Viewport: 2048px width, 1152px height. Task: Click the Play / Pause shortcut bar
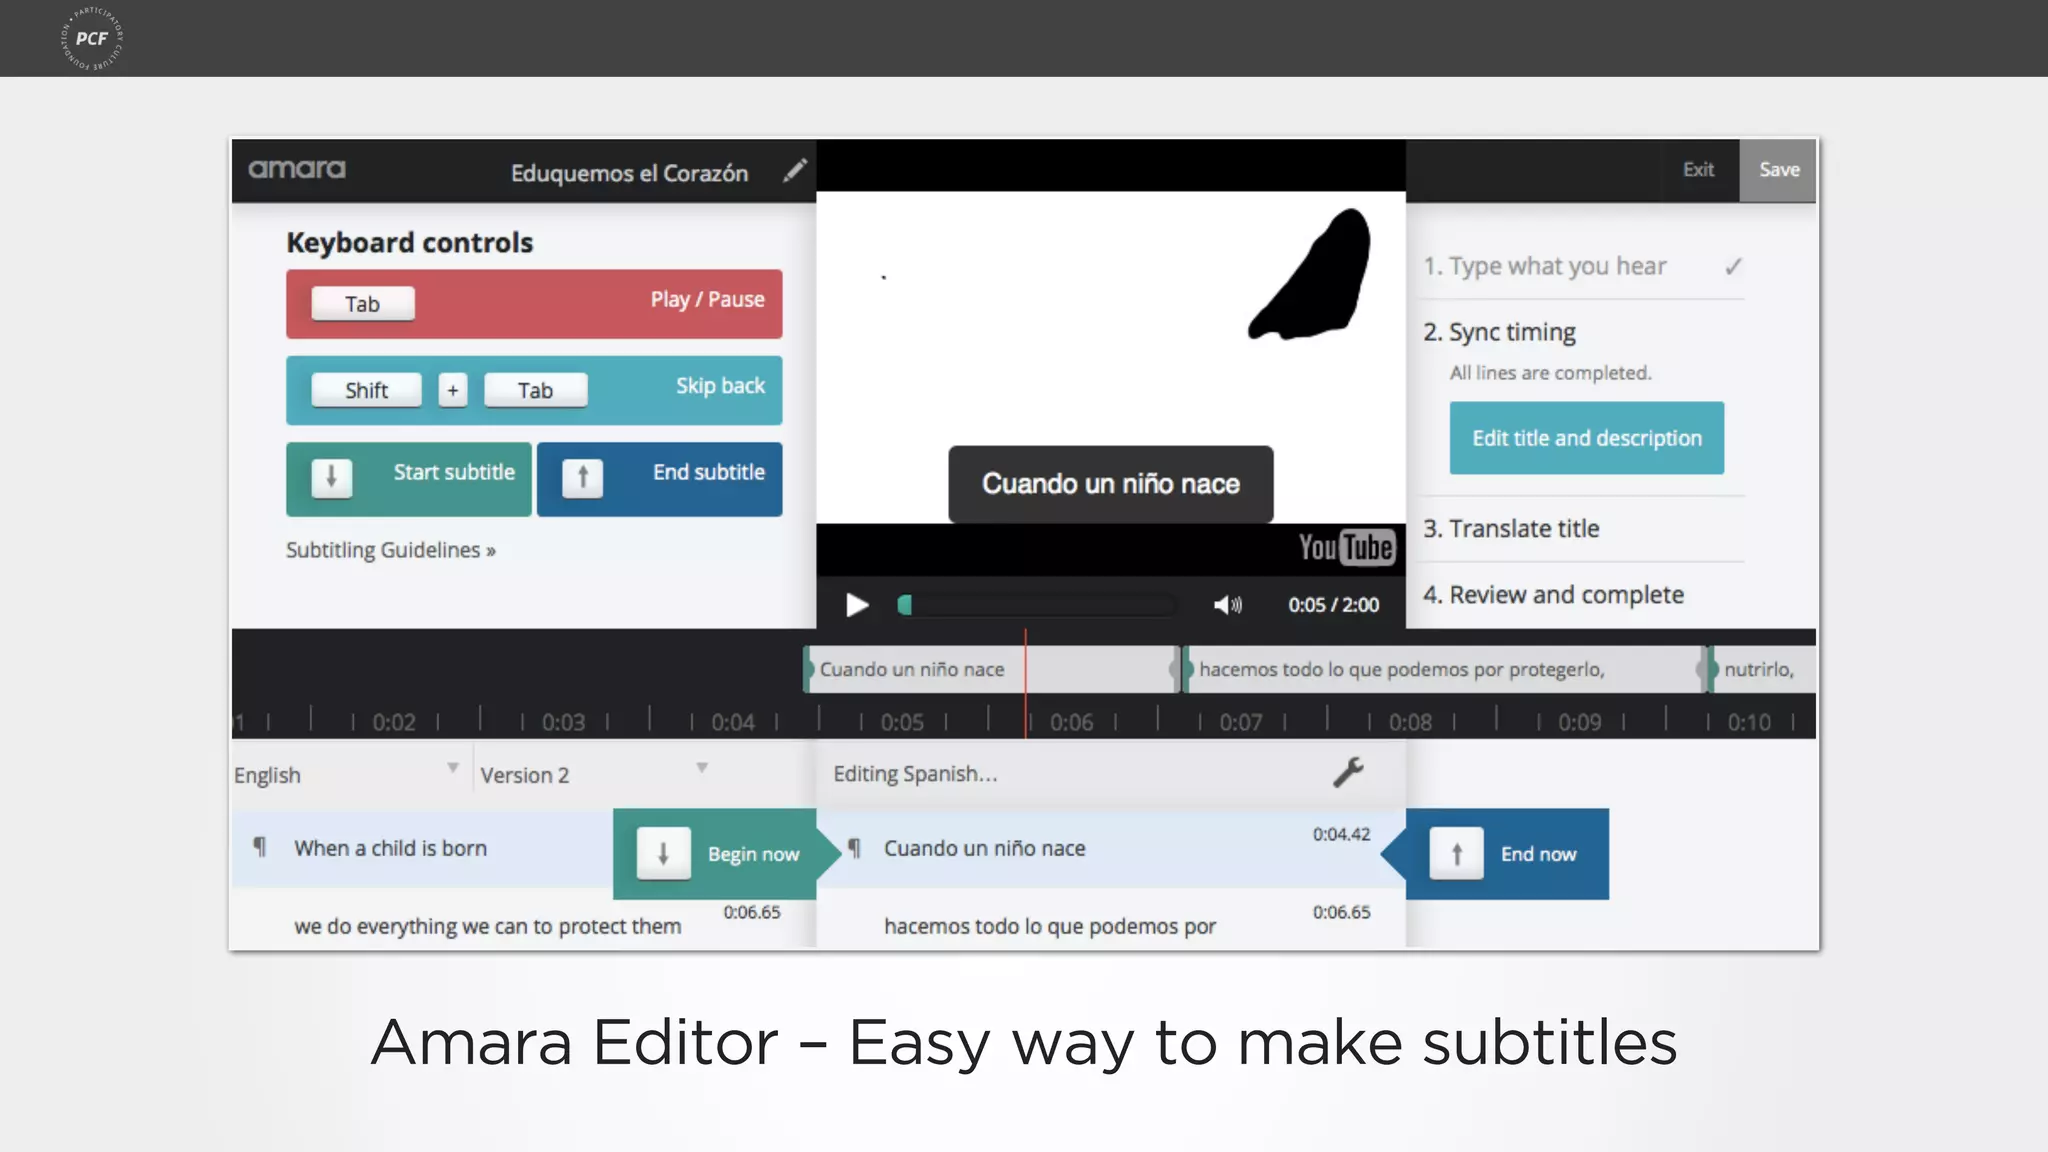(x=534, y=304)
